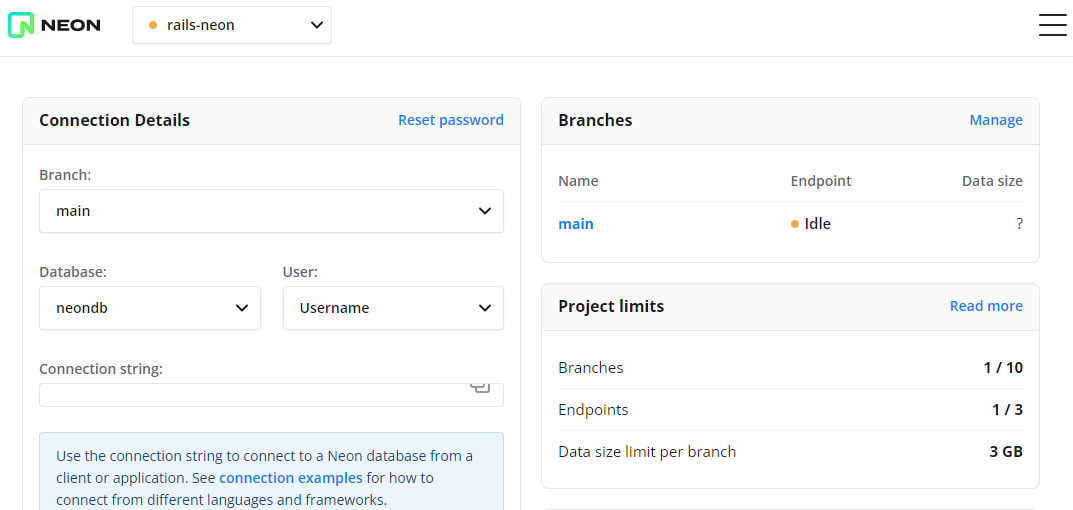The height and width of the screenshot is (510, 1073).
Task: Click the 3 GB data size limit
Action: coord(1006,452)
